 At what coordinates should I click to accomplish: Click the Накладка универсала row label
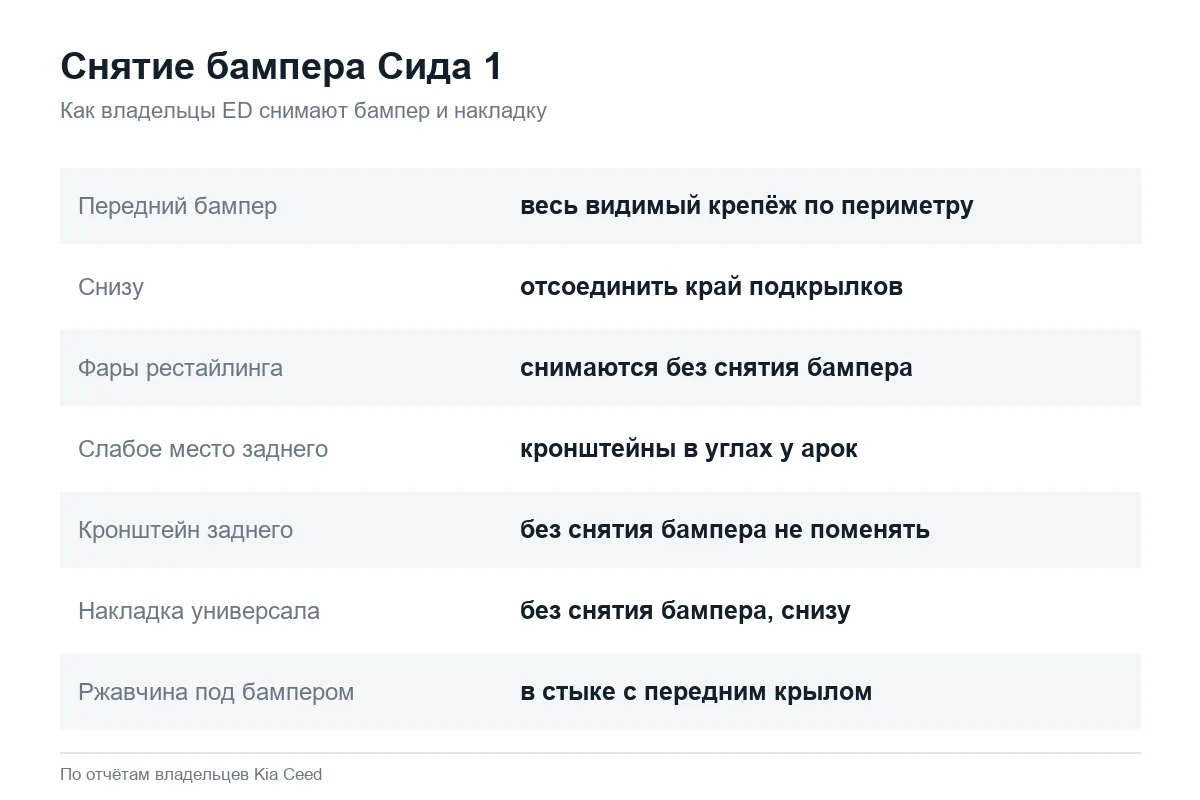(199, 611)
